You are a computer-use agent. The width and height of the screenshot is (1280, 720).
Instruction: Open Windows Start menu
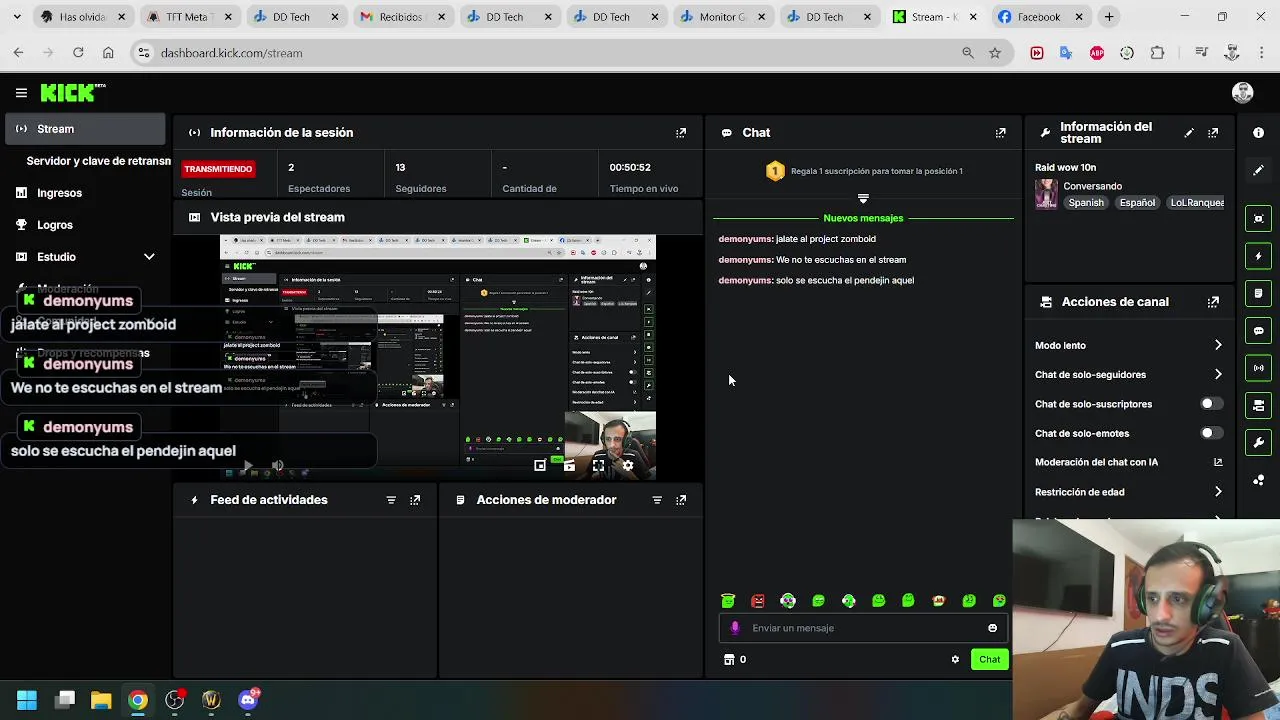(x=27, y=700)
